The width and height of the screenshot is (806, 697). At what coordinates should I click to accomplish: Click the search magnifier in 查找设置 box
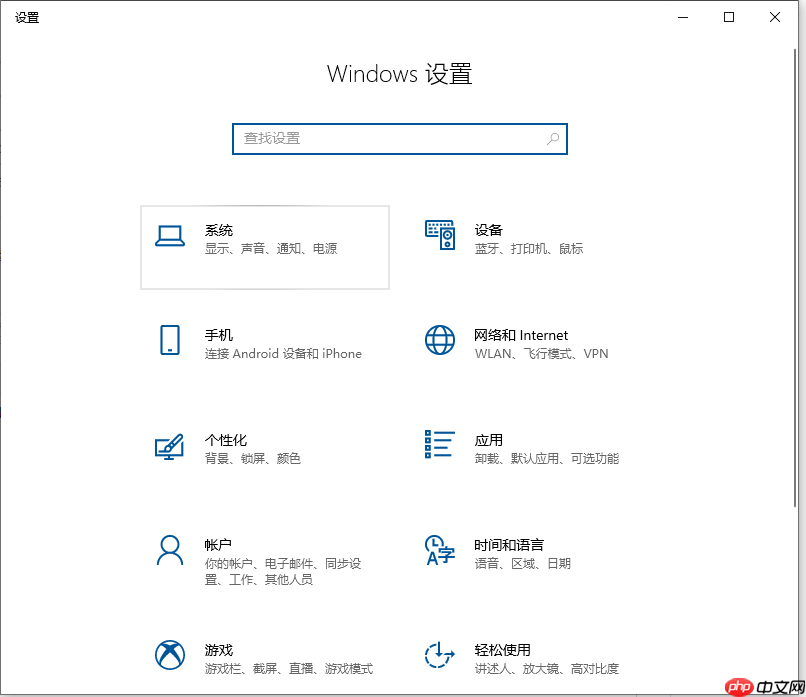click(553, 139)
